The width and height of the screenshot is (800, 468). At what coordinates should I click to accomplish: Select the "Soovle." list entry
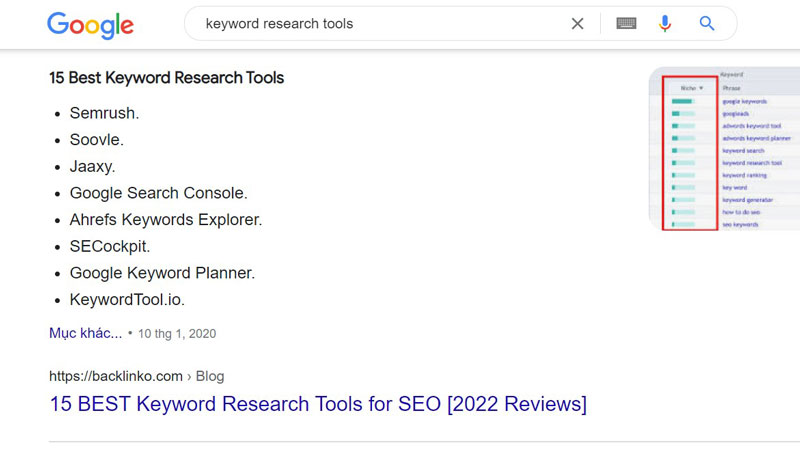click(96, 140)
